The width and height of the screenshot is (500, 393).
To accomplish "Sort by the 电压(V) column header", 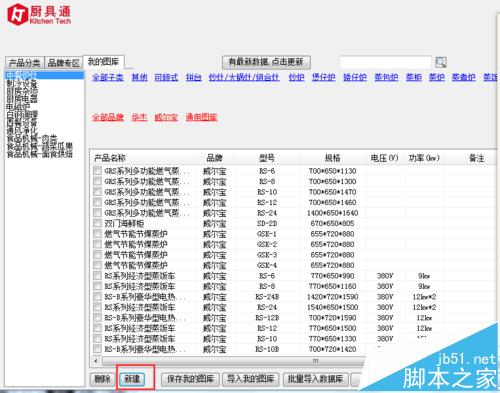I will [384, 158].
